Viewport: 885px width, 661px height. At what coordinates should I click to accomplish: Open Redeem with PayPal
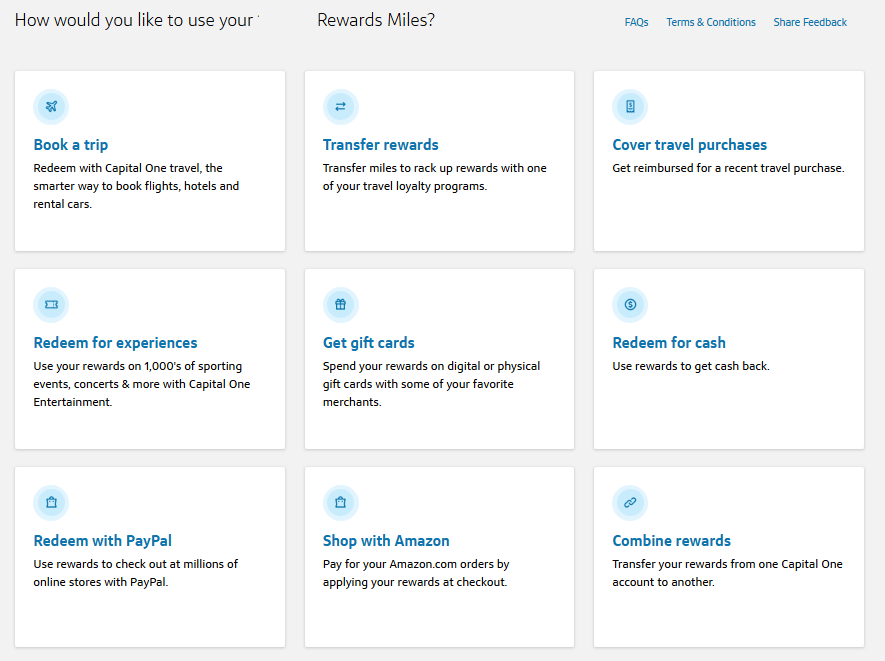pyautogui.click(x=102, y=540)
